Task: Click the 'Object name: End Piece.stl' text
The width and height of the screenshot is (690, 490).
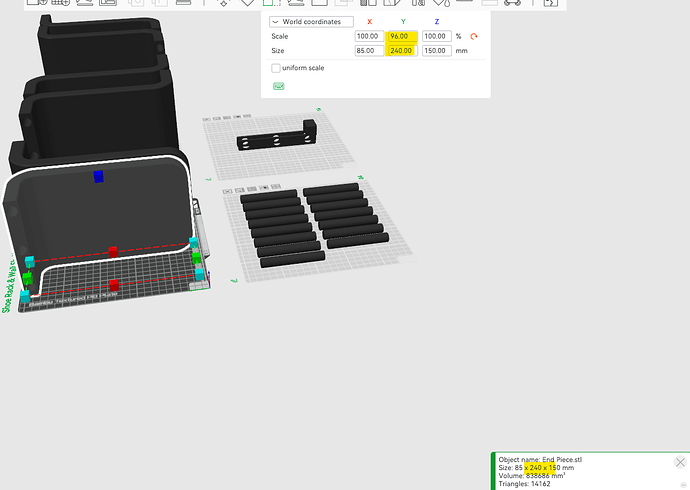Action: coord(540,459)
